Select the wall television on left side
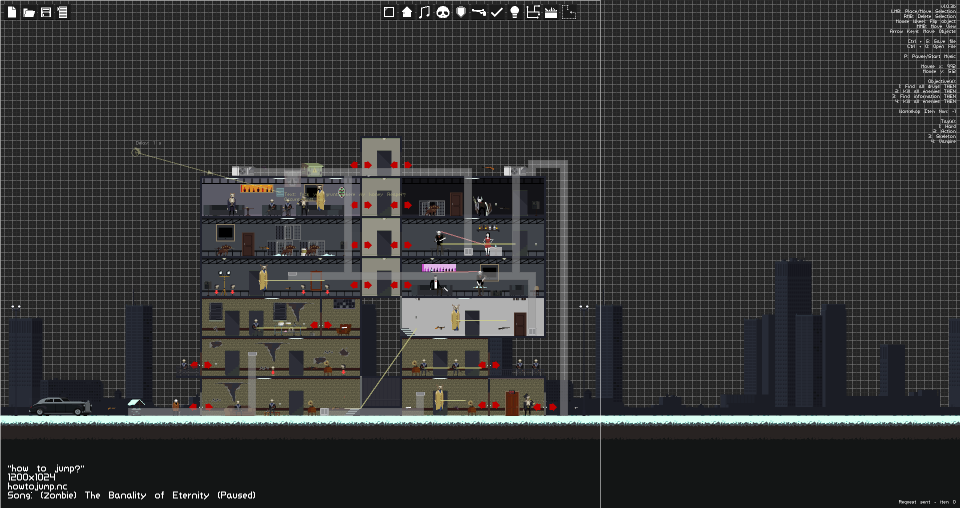The width and height of the screenshot is (960, 508). (x=225, y=232)
